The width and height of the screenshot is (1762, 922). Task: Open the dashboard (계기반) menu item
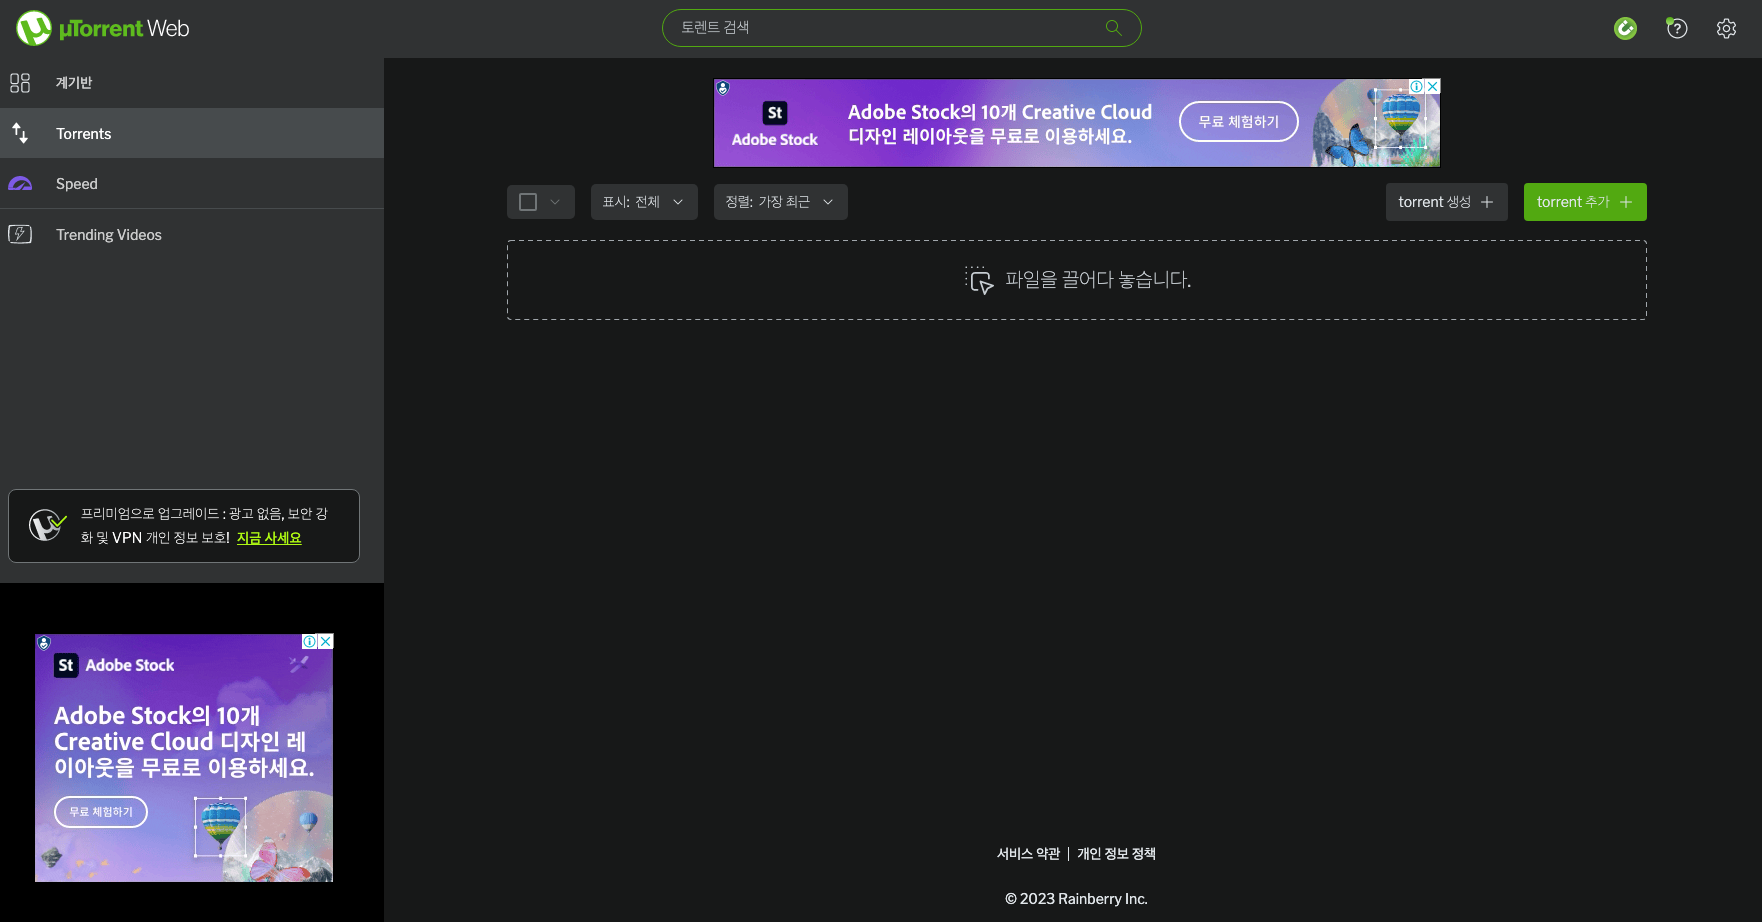[x=192, y=83]
